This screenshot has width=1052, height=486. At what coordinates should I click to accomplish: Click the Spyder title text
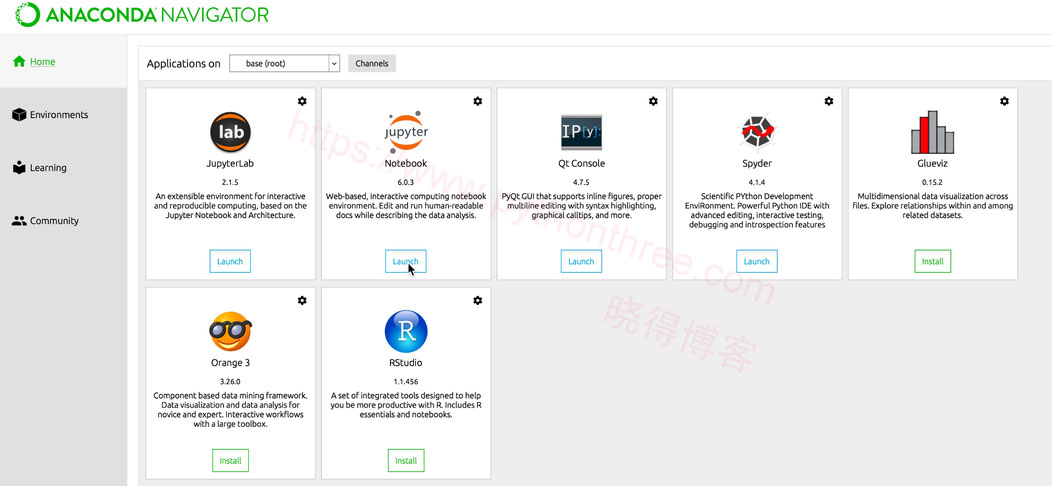click(x=757, y=163)
